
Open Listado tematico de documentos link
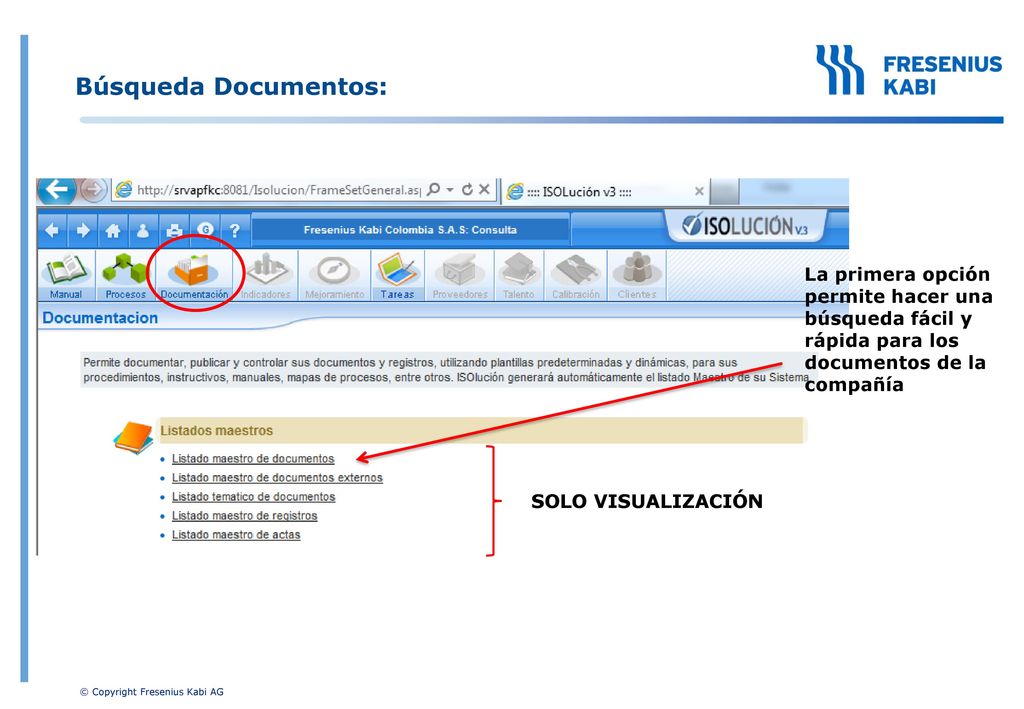tap(253, 497)
